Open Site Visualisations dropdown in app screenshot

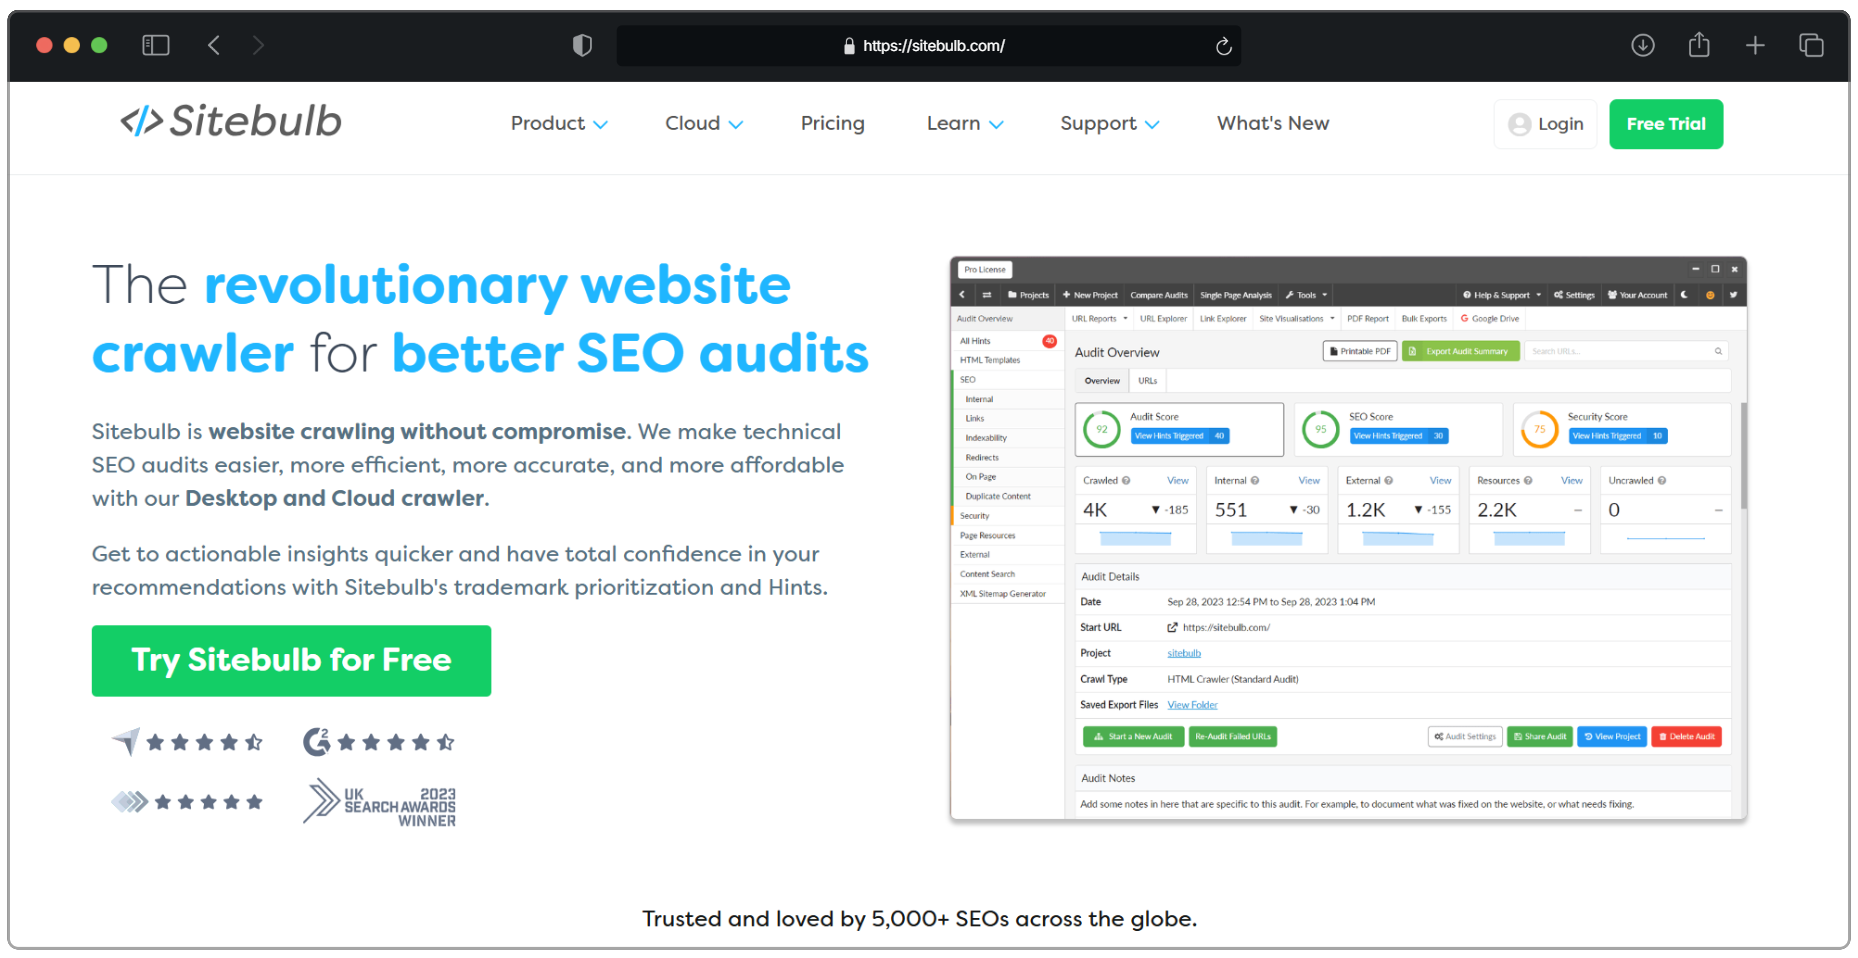(x=1297, y=319)
